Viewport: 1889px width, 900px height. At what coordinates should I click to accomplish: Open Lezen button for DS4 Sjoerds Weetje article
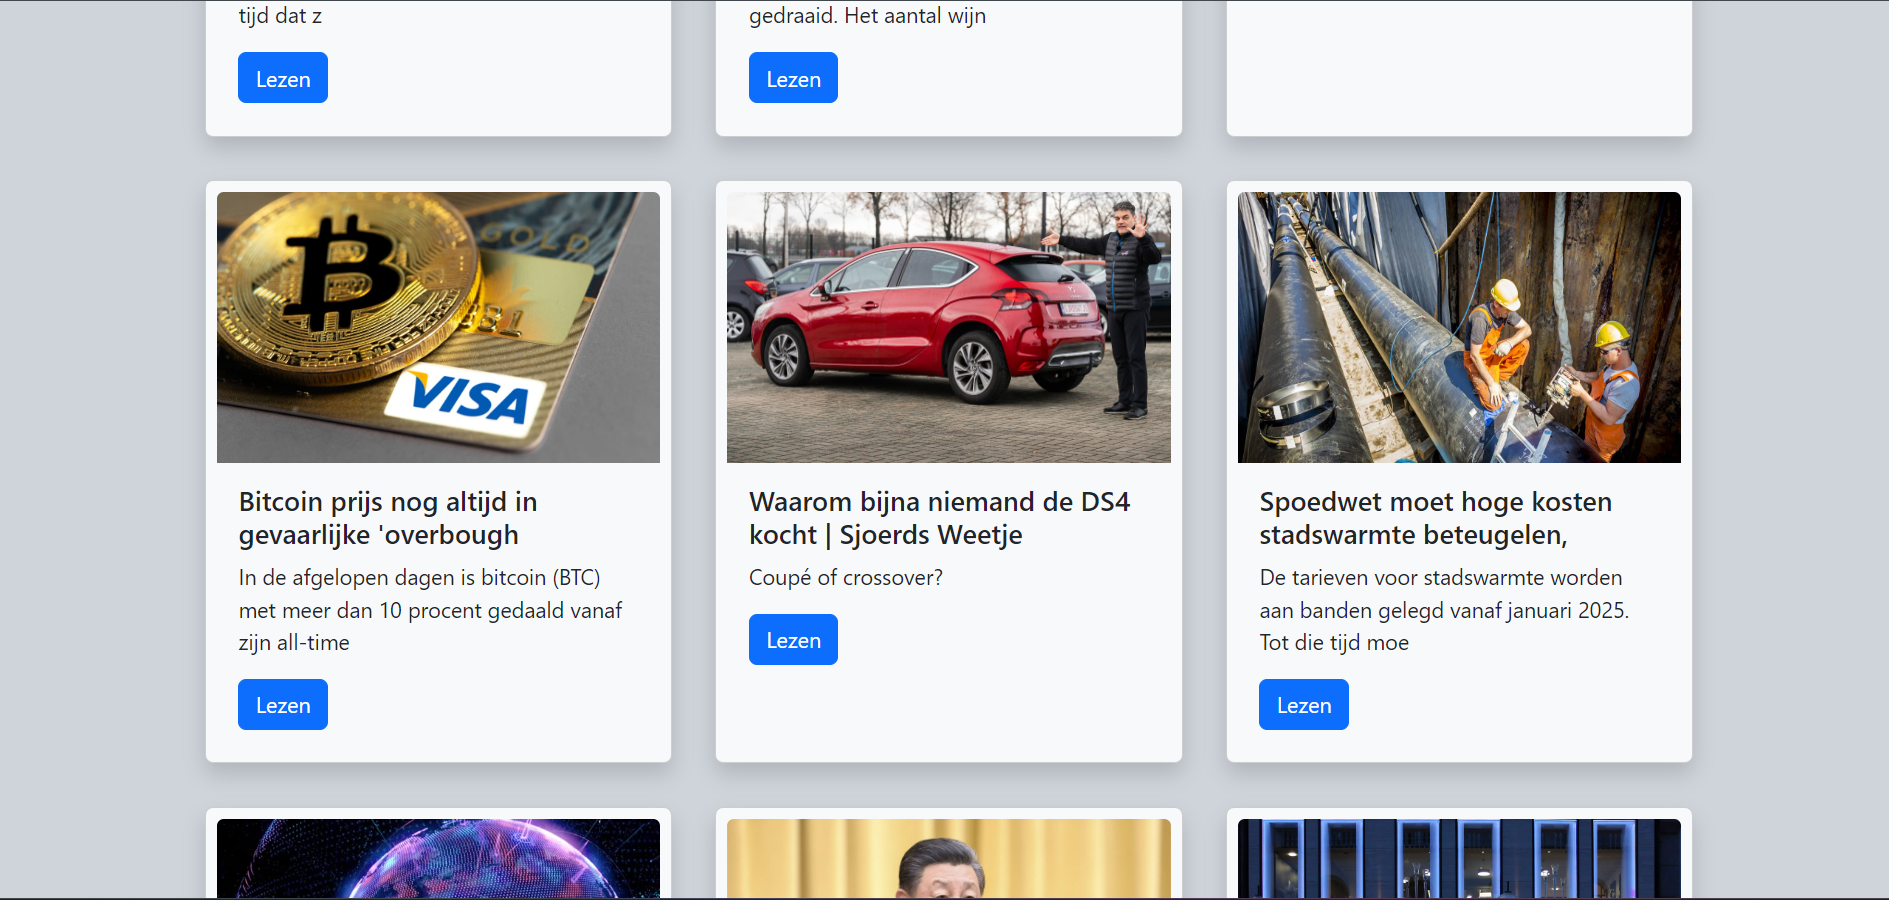793,639
